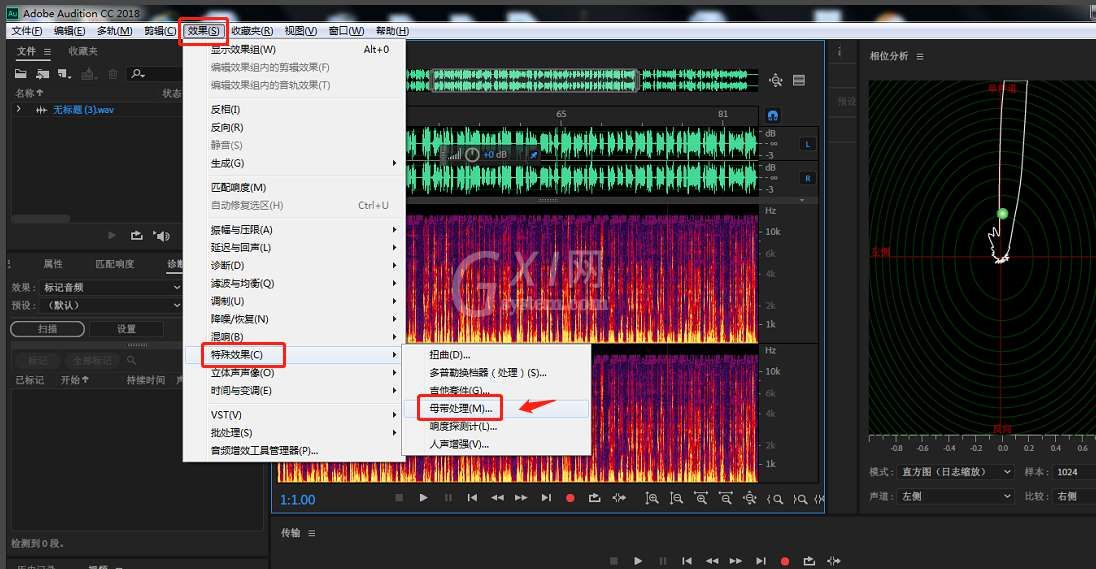Click the overview display list icon

coord(799,80)
